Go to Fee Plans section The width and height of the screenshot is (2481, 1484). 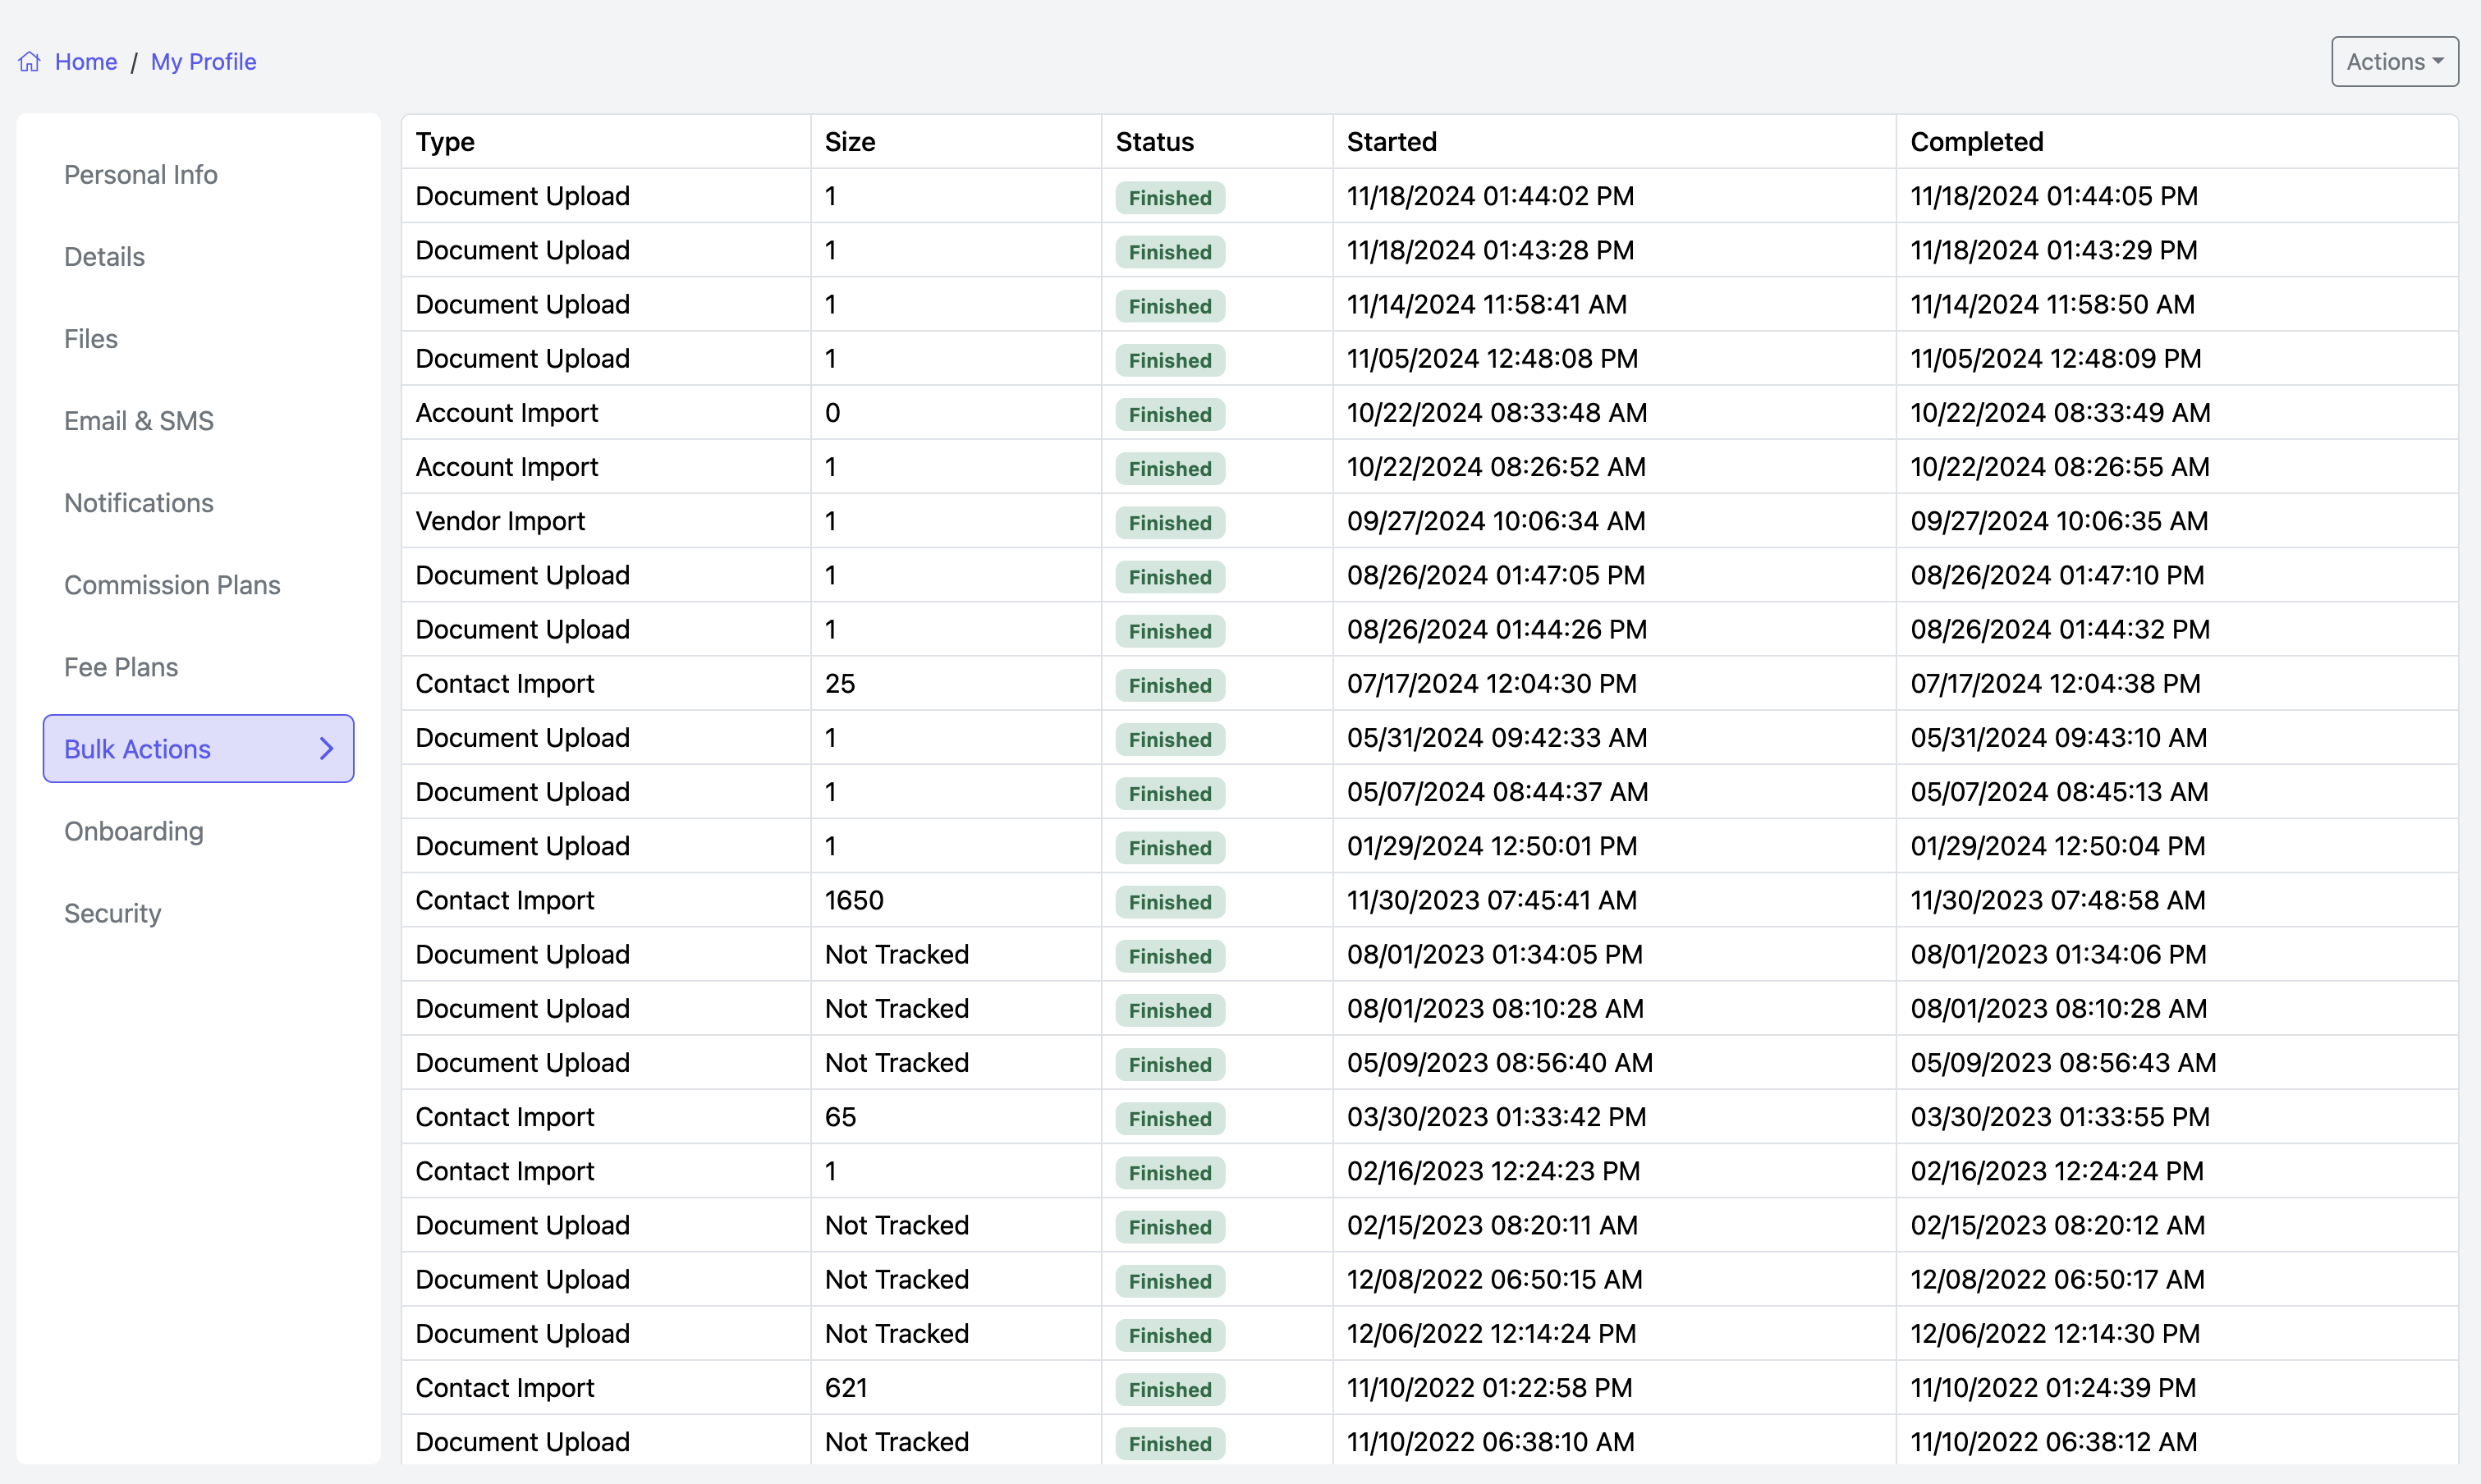coord(121,667)
